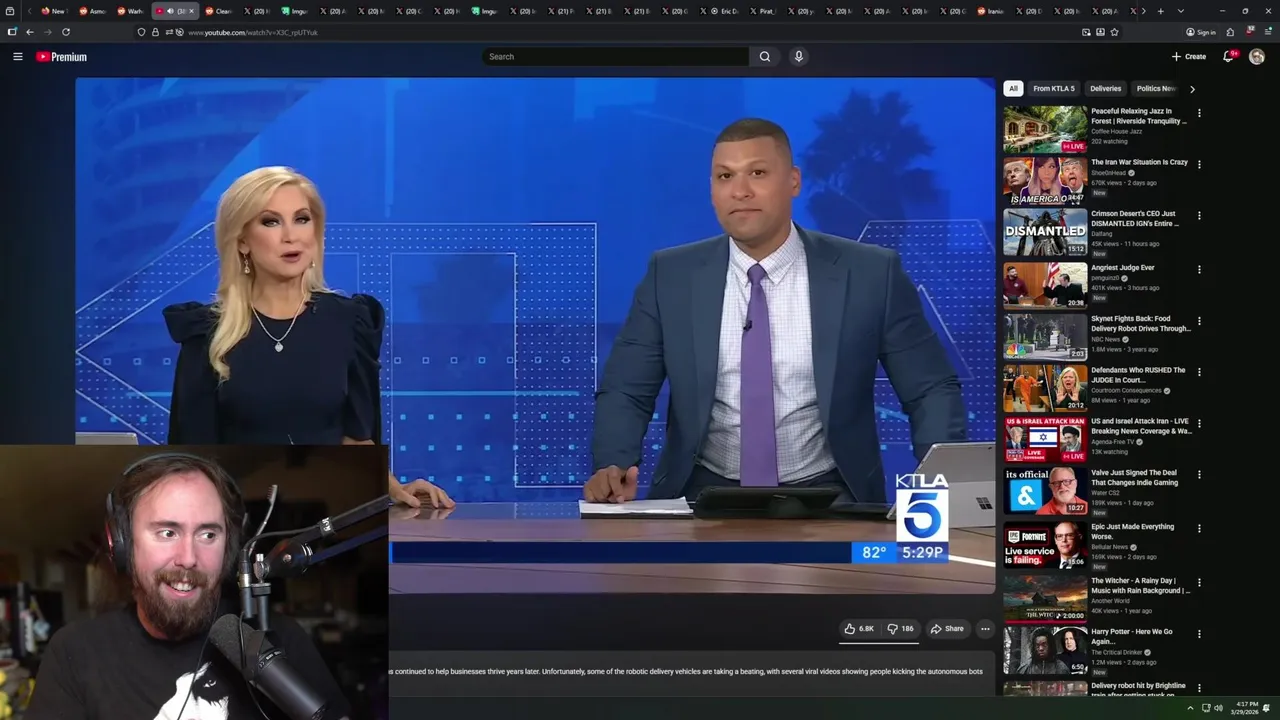View site security padlock info
Screen dimensions: 1280x720
click(x=155, y=32)
